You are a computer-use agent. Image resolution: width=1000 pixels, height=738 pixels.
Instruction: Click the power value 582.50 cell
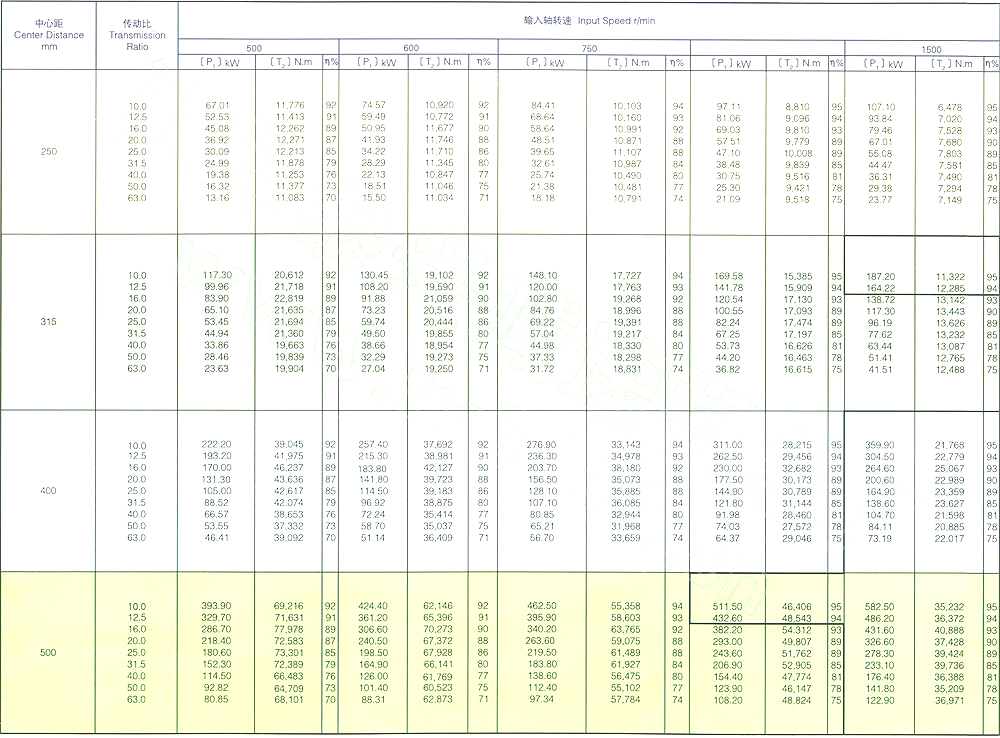pyautogui.click(x=881, y=606)
